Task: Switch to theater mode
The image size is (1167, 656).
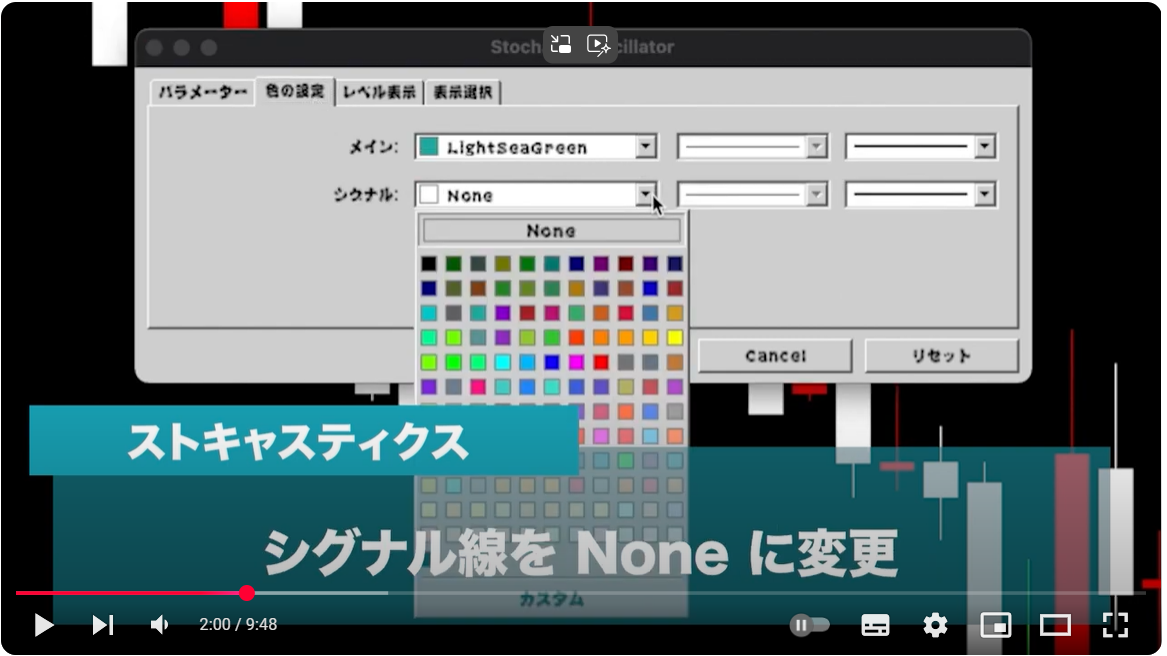Action: pos(1055,625)
